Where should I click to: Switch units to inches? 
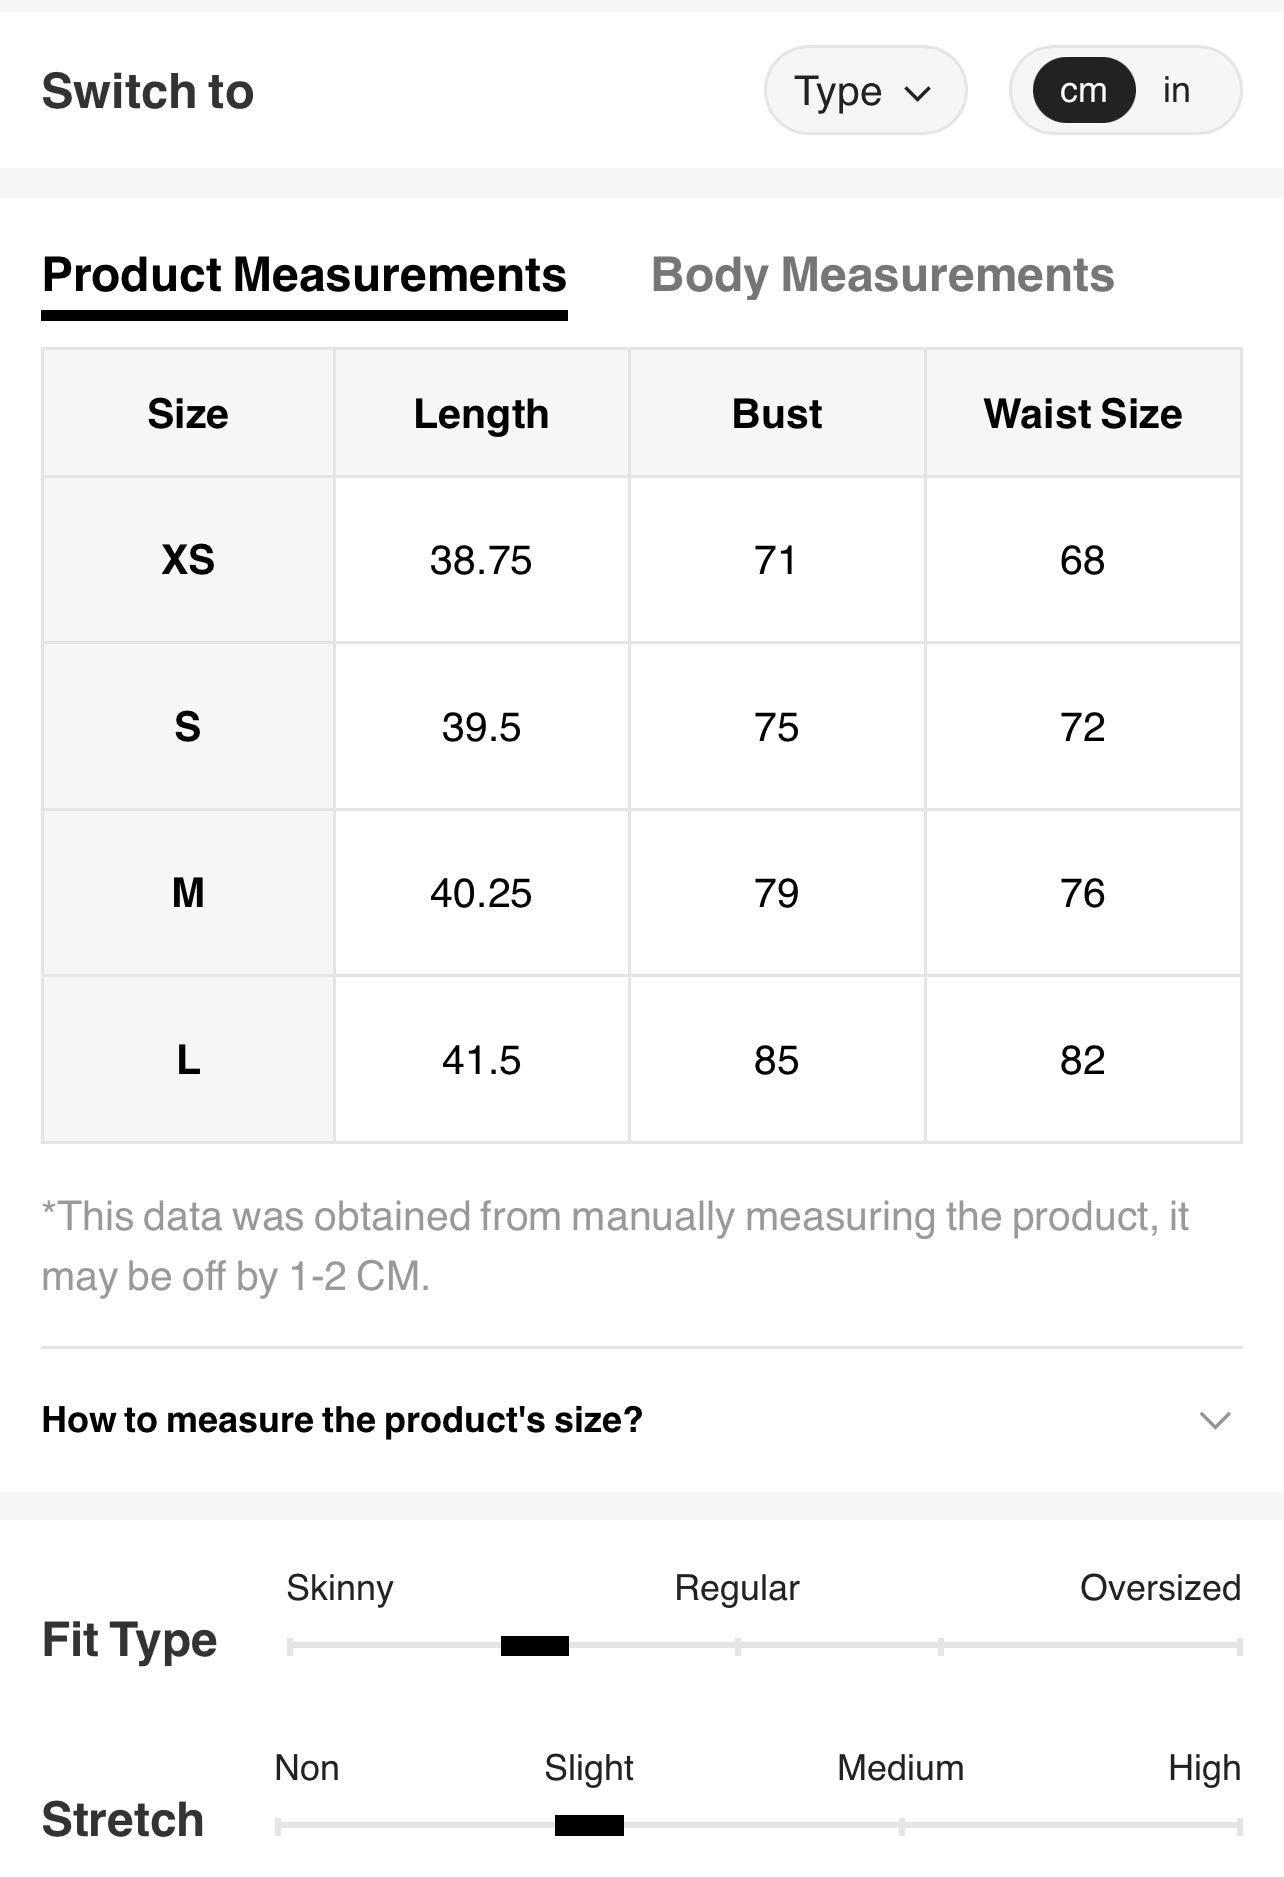click(1176, 91)
